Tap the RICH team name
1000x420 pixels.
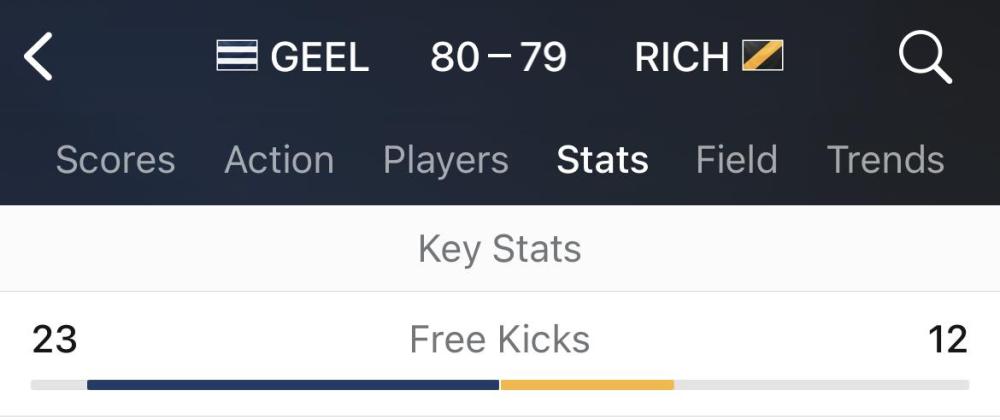pyautogui.click(x=682, y=57)
